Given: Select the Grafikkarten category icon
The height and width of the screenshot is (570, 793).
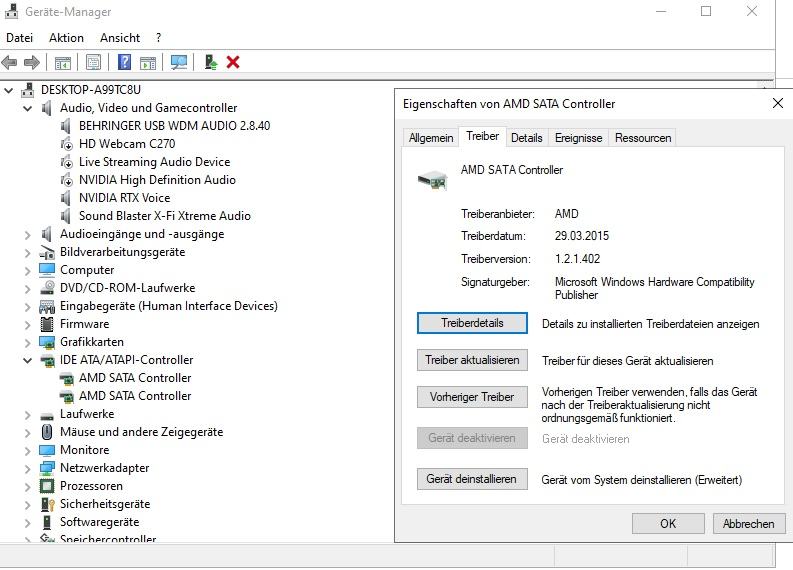Looking at the screenshot, I should pos(47,342).
